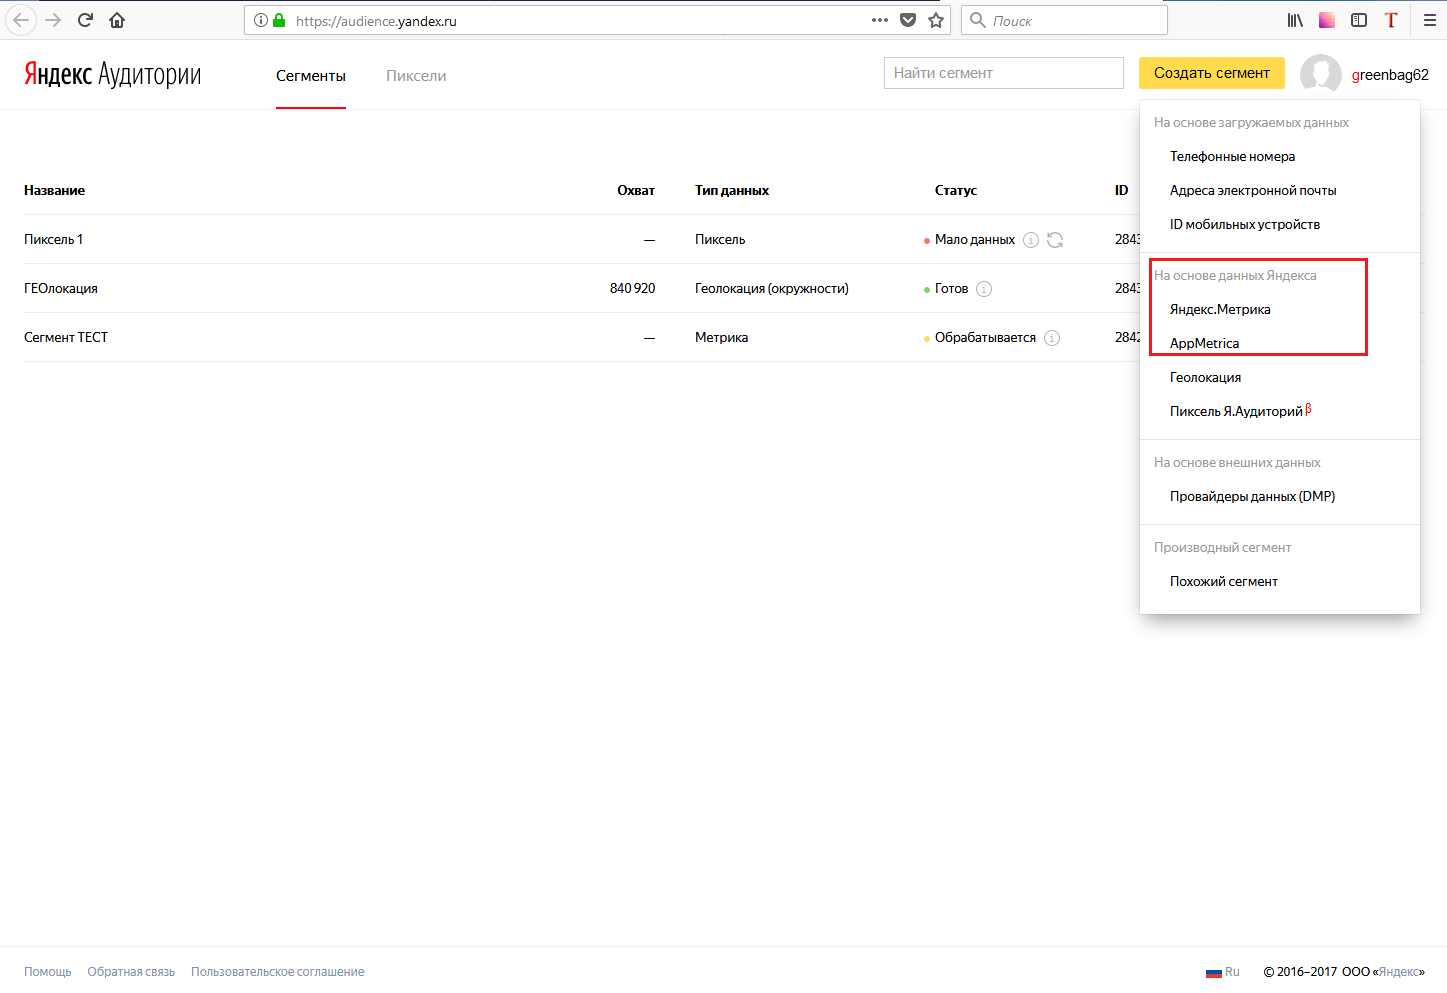This screenshot has width=1447, height=993.
Task: Reload the page
Action: (85, 20)
